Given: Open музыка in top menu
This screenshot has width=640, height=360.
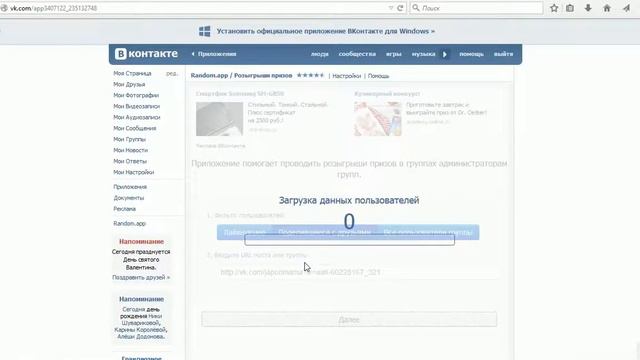Looking at the screenshot, I should coord(423,54).
